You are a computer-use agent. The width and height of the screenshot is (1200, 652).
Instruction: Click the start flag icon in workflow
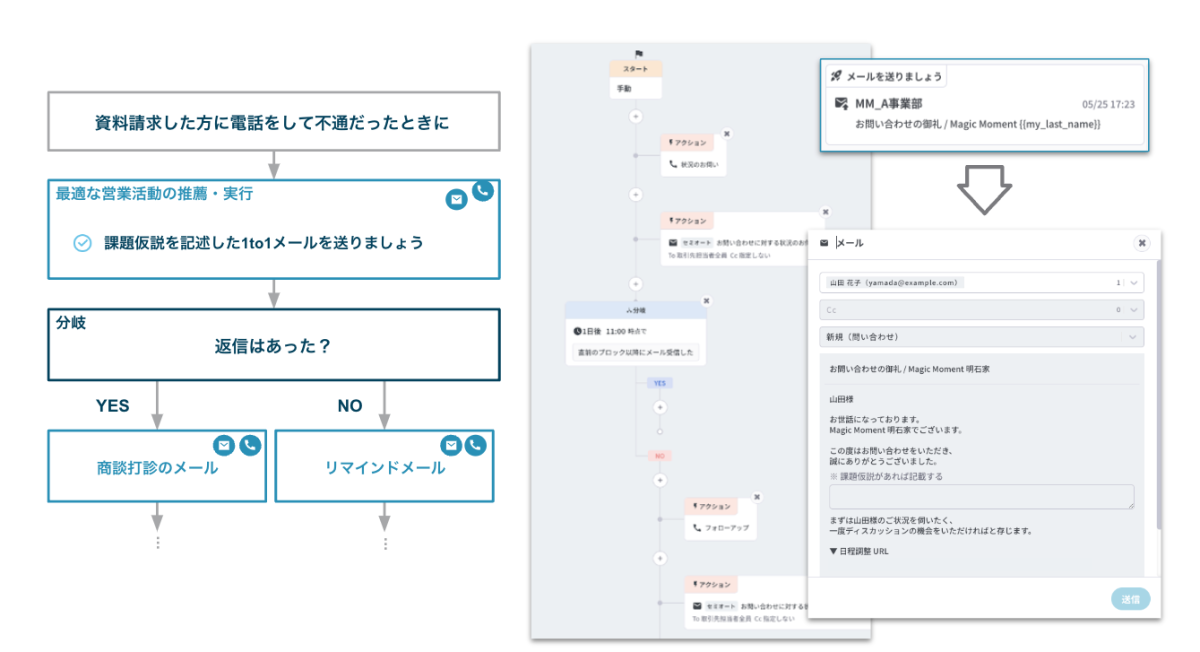click(x=638, y=53)
